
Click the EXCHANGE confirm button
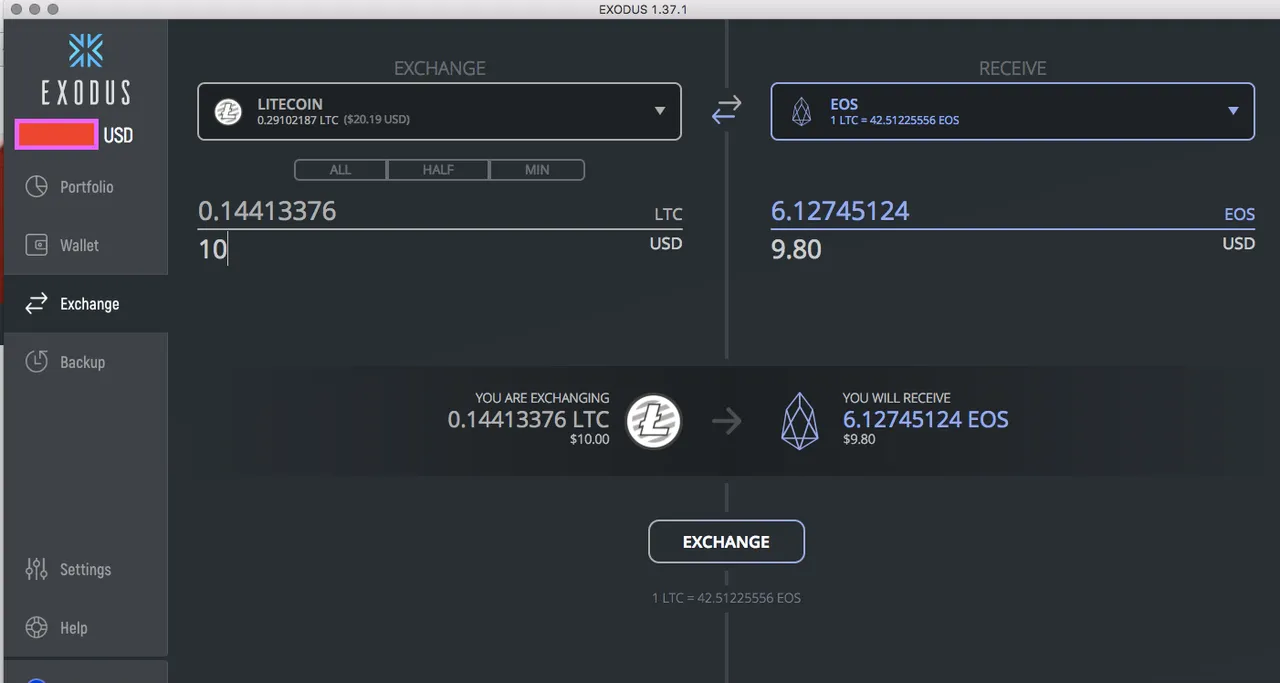726,542
